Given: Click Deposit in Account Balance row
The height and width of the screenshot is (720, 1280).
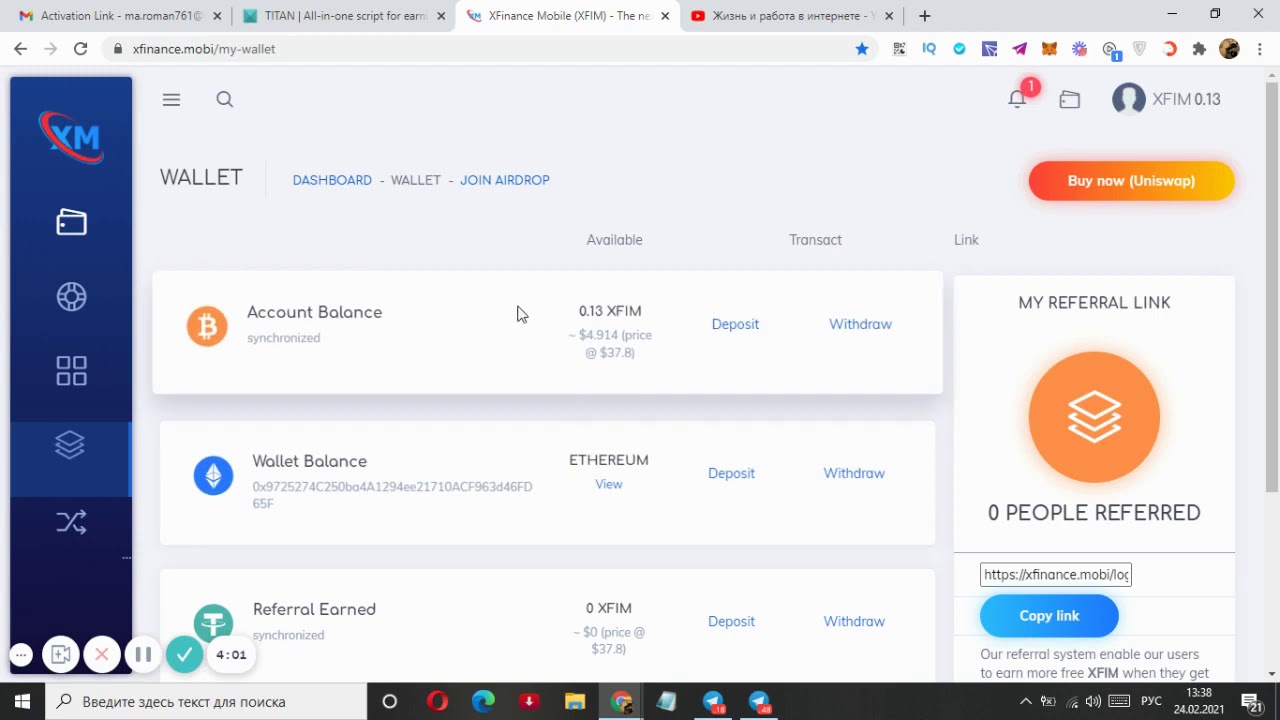Looking at the screenshot, I should [x=735, y=324].
